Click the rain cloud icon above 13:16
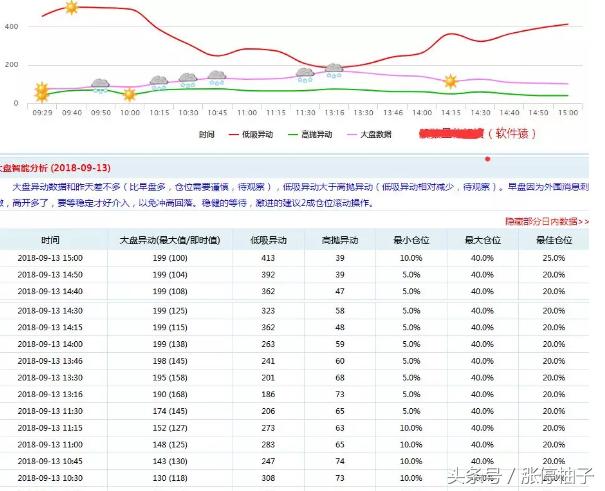Image resolution: width=605 pixels, height=491 pixels. (x=334, y=71)
